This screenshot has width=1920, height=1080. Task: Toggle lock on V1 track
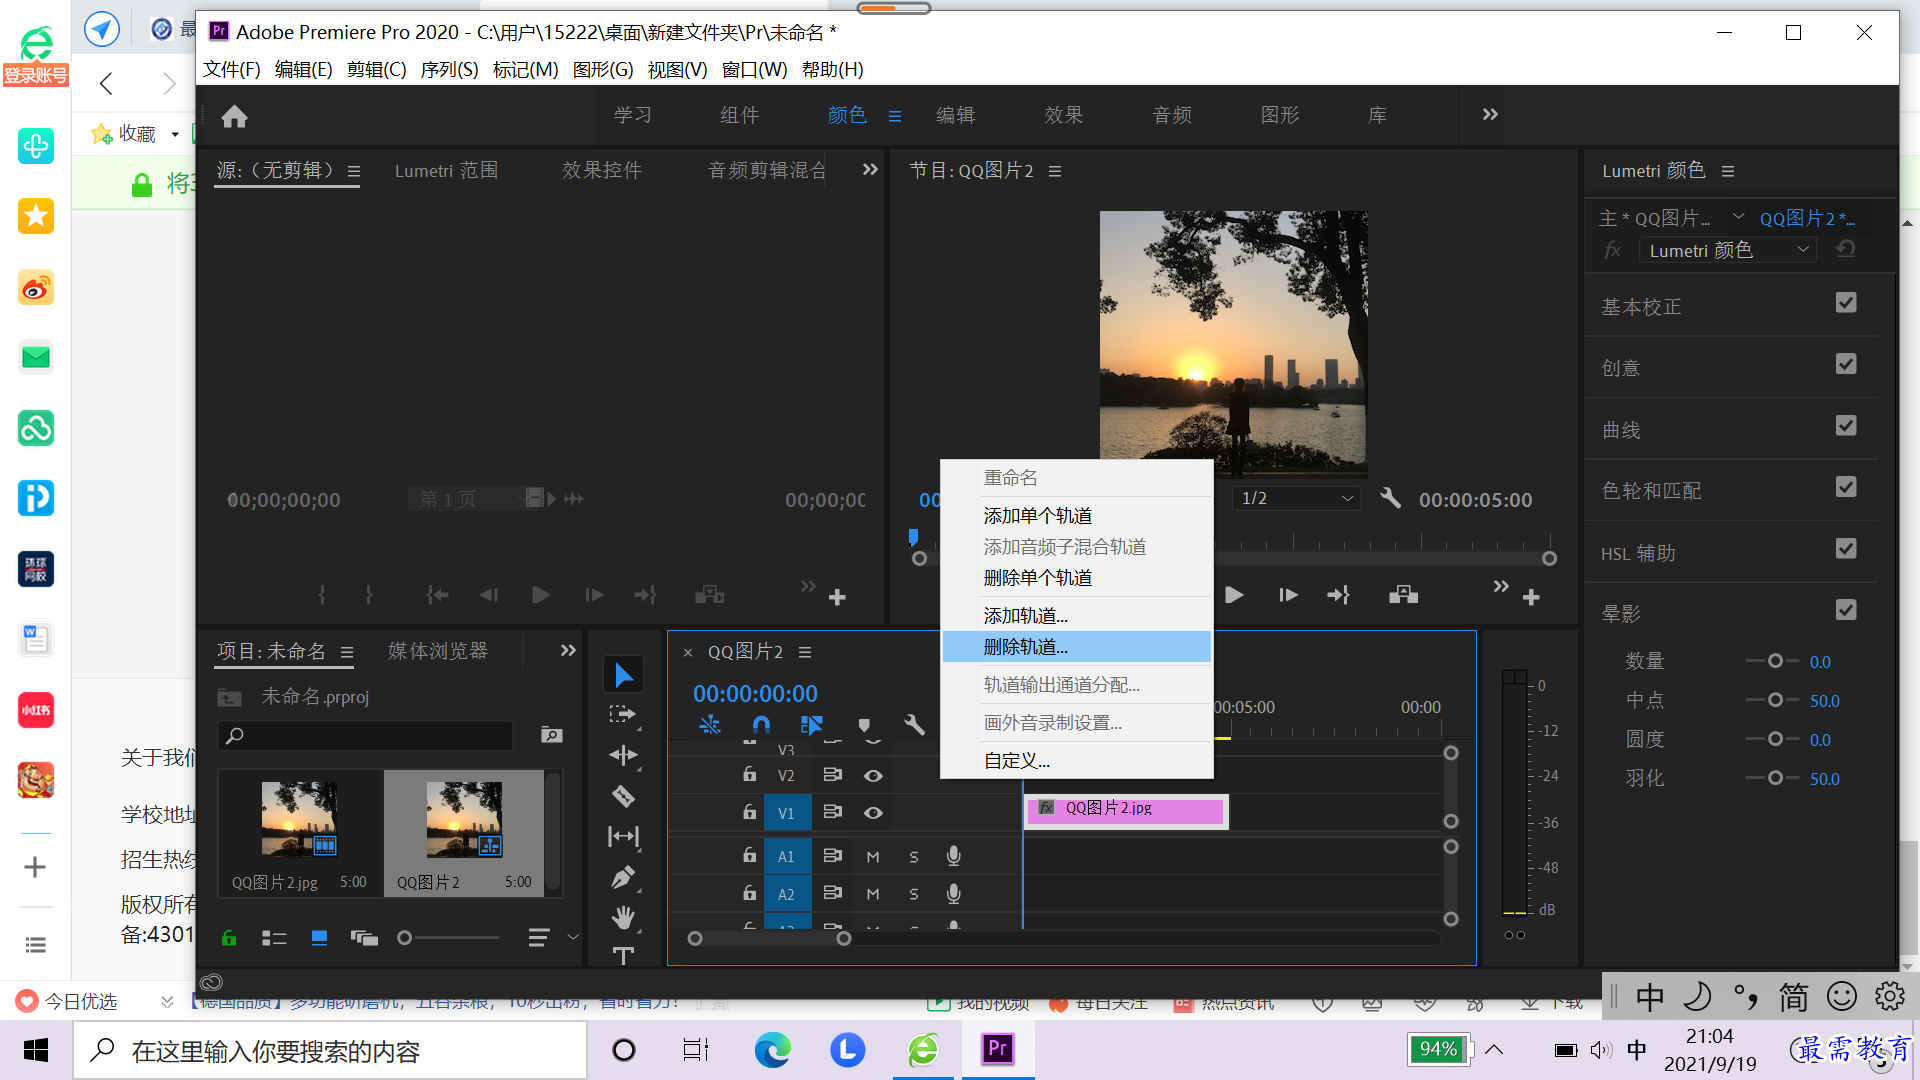[x=749, y=812]
